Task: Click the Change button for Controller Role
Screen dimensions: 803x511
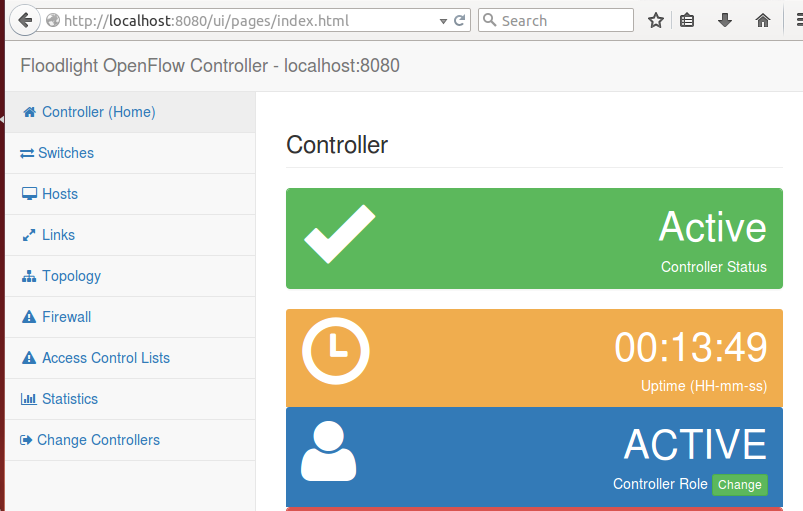Action: [739, 484]
